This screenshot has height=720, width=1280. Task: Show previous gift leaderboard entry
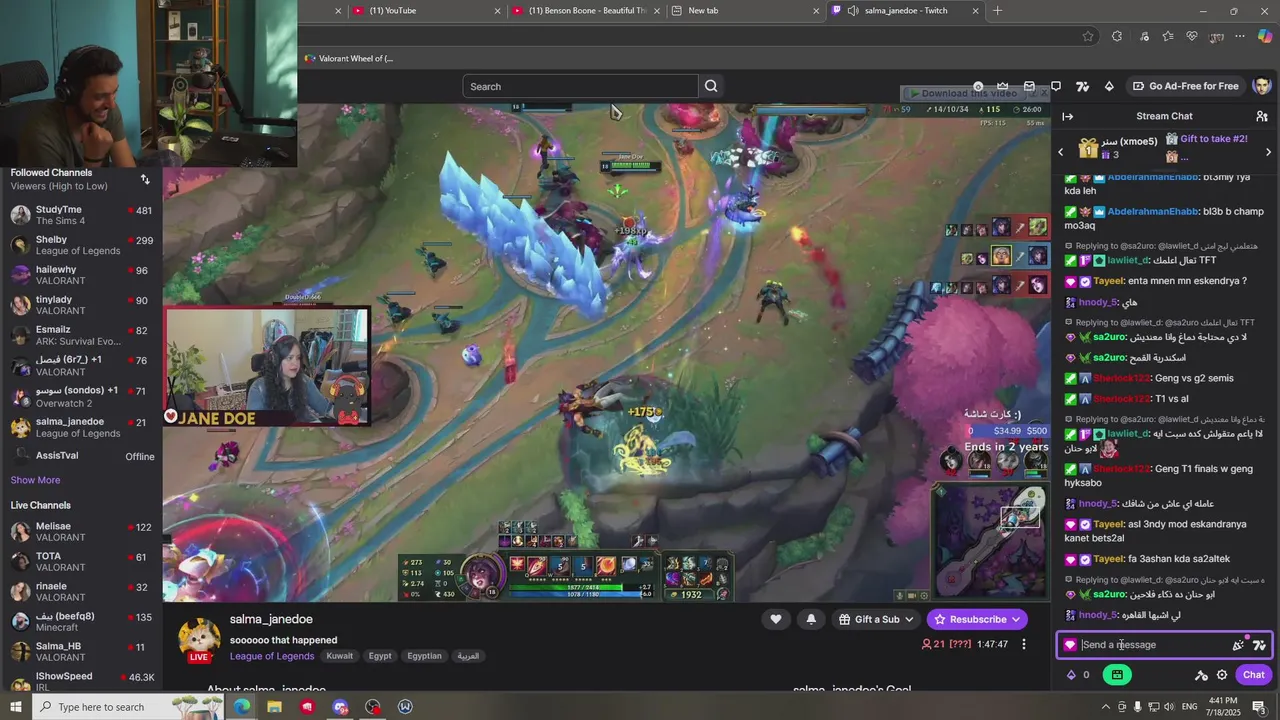coord(1061,152)
